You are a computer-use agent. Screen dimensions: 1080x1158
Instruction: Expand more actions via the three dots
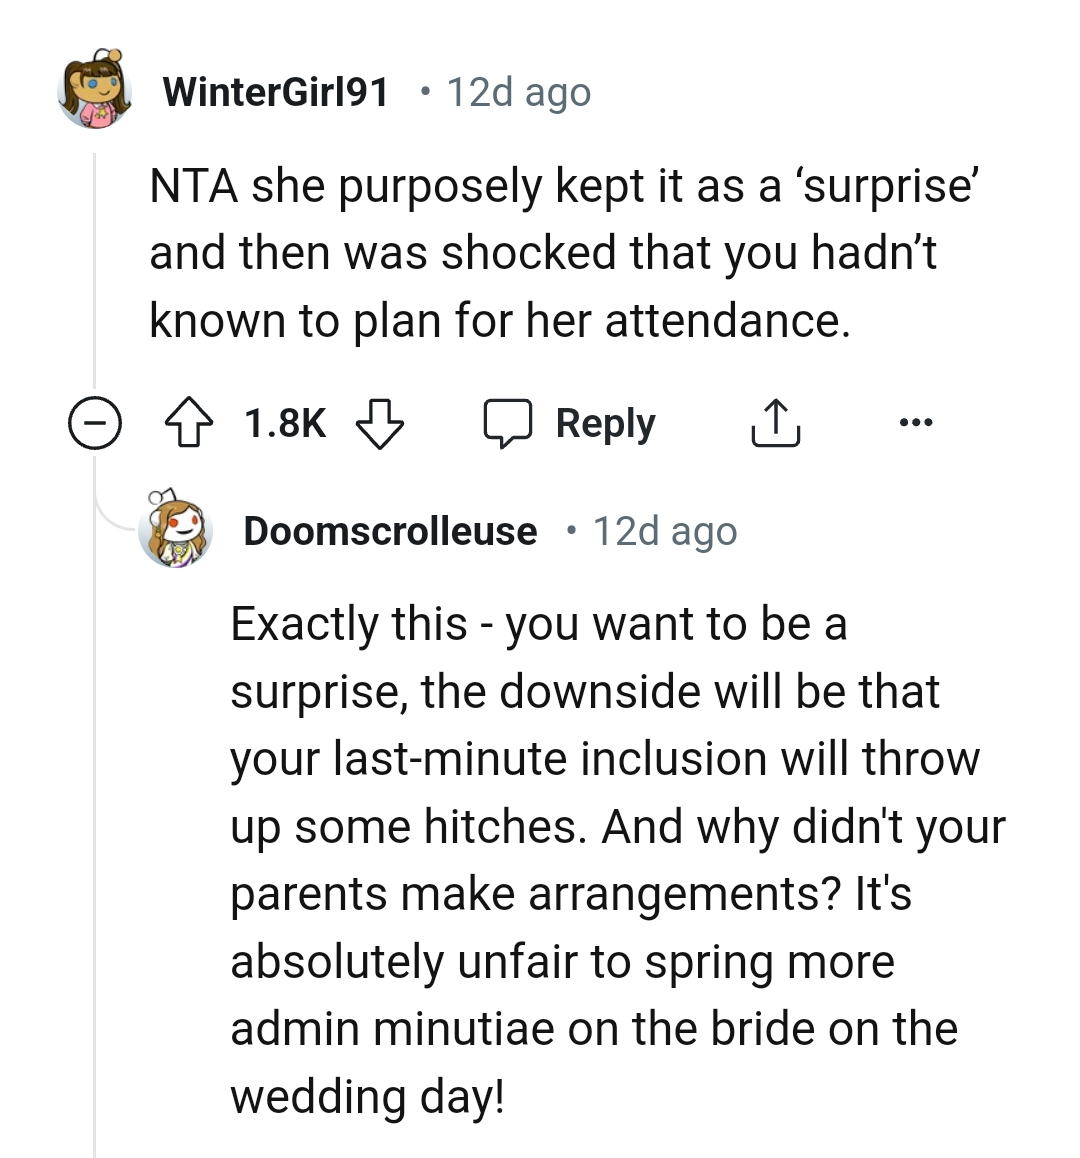coord(916,421)
